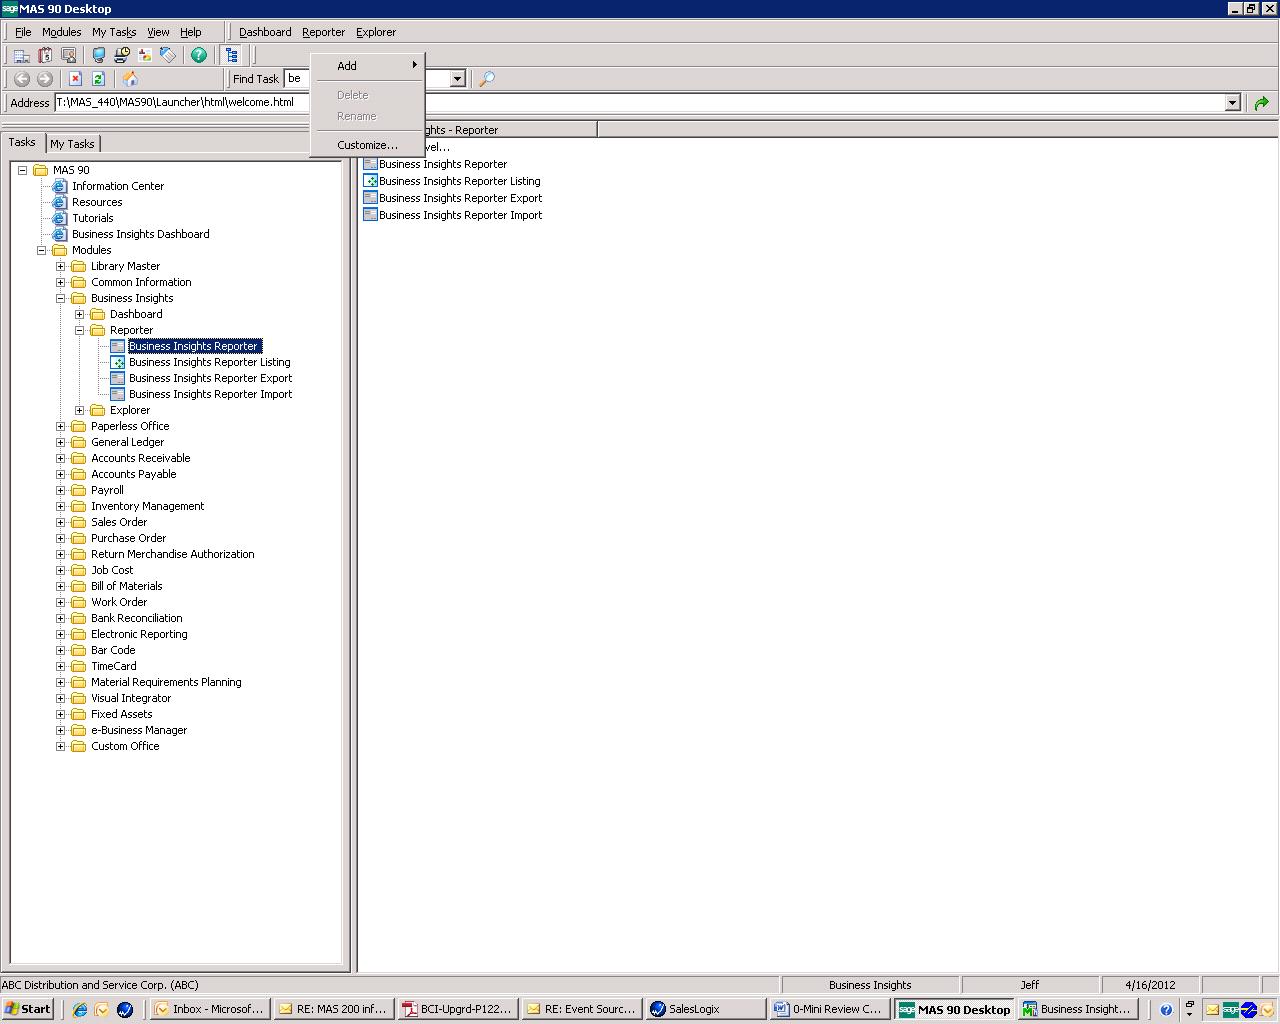Click the red Stop loading icon

[x=75, y=79]
